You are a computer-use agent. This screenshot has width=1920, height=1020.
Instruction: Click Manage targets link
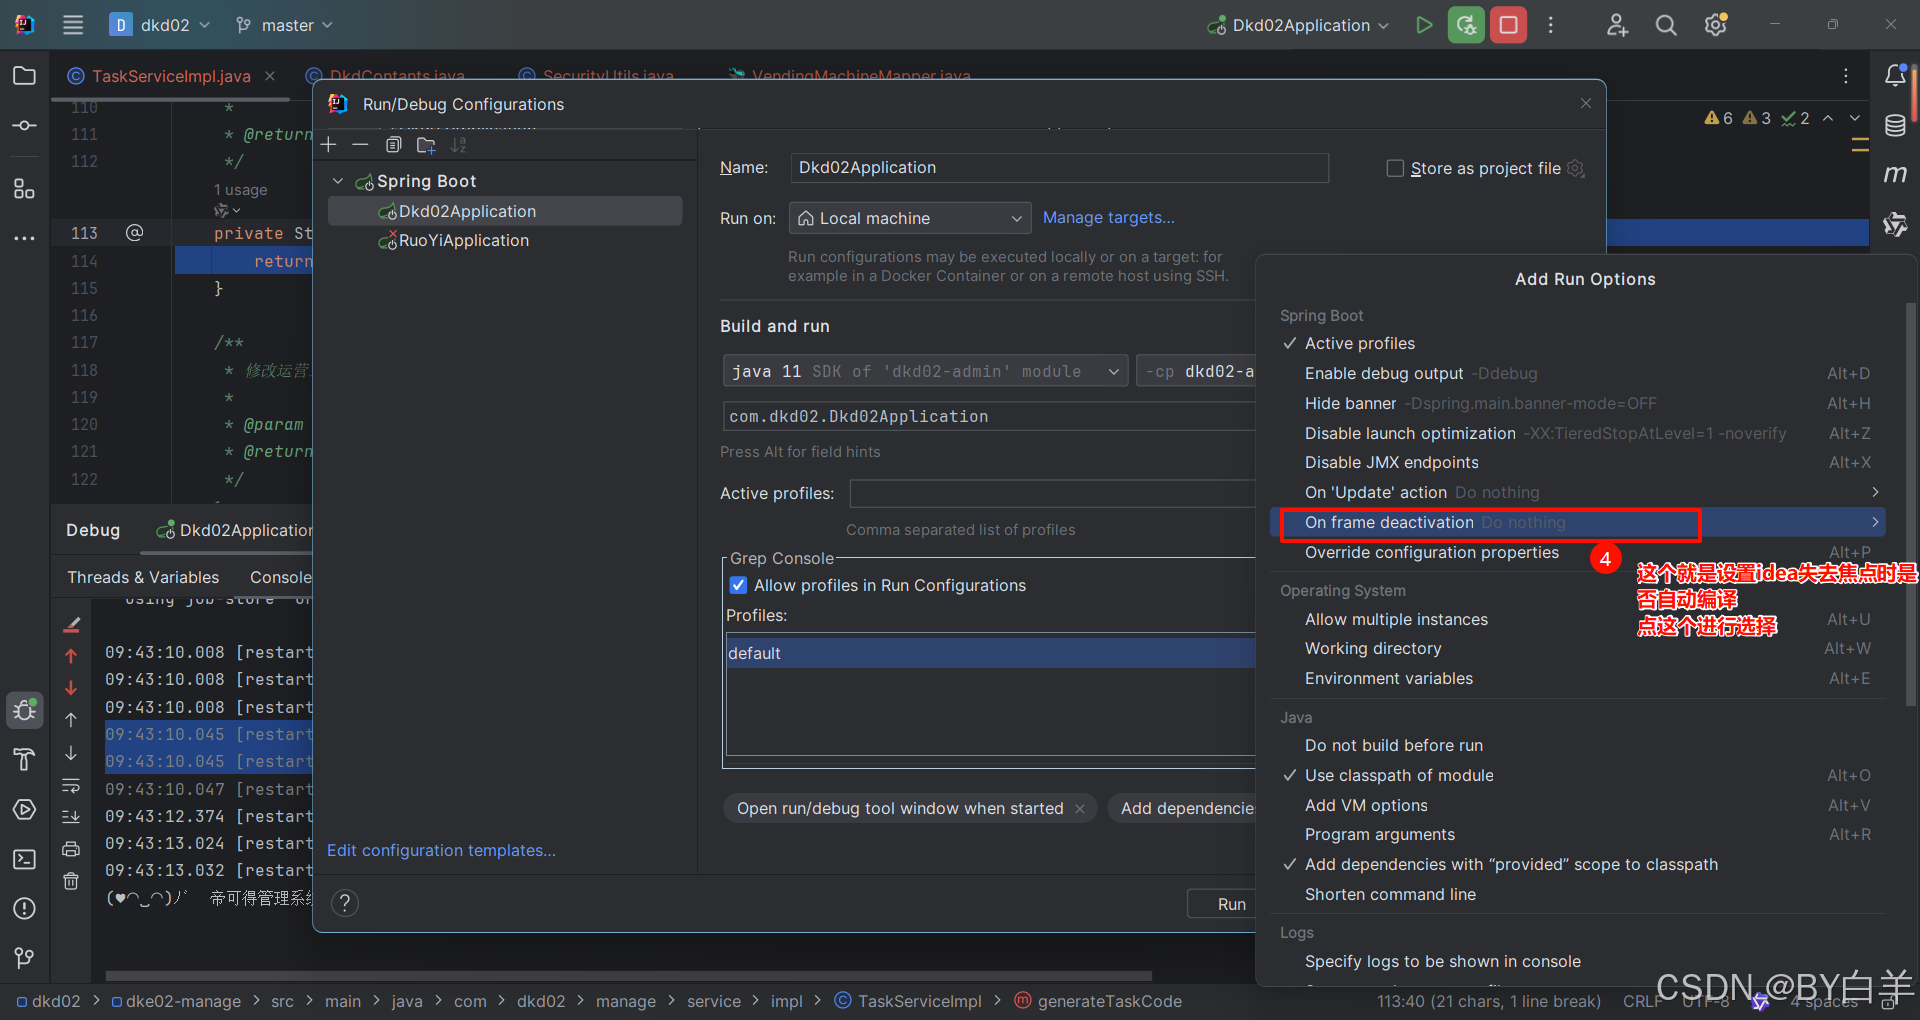coord(1108,218)
